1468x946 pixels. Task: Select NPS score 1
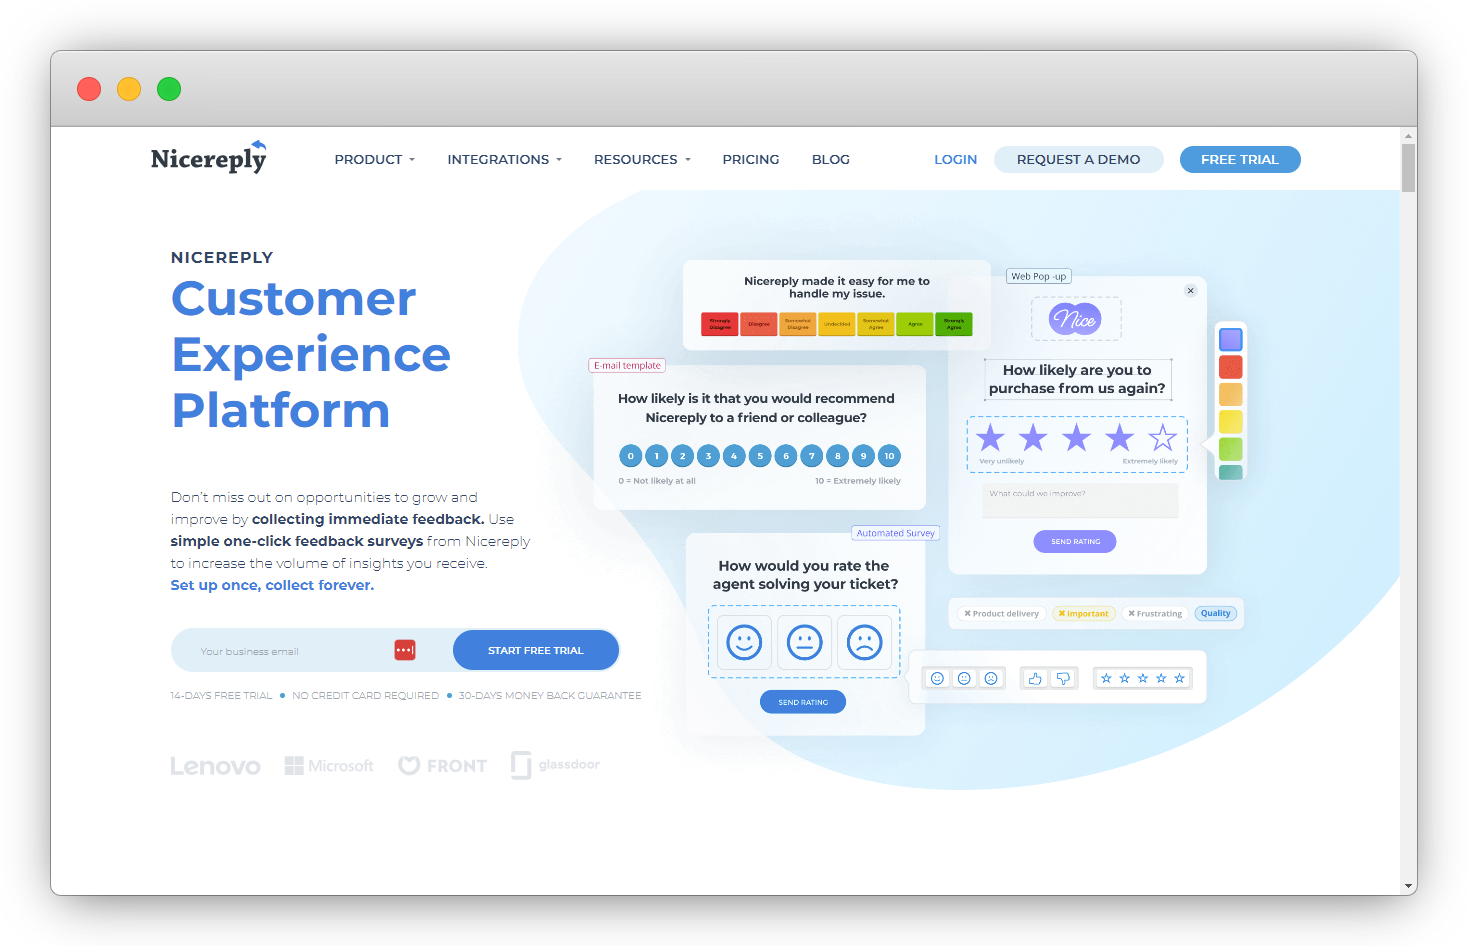657,456
